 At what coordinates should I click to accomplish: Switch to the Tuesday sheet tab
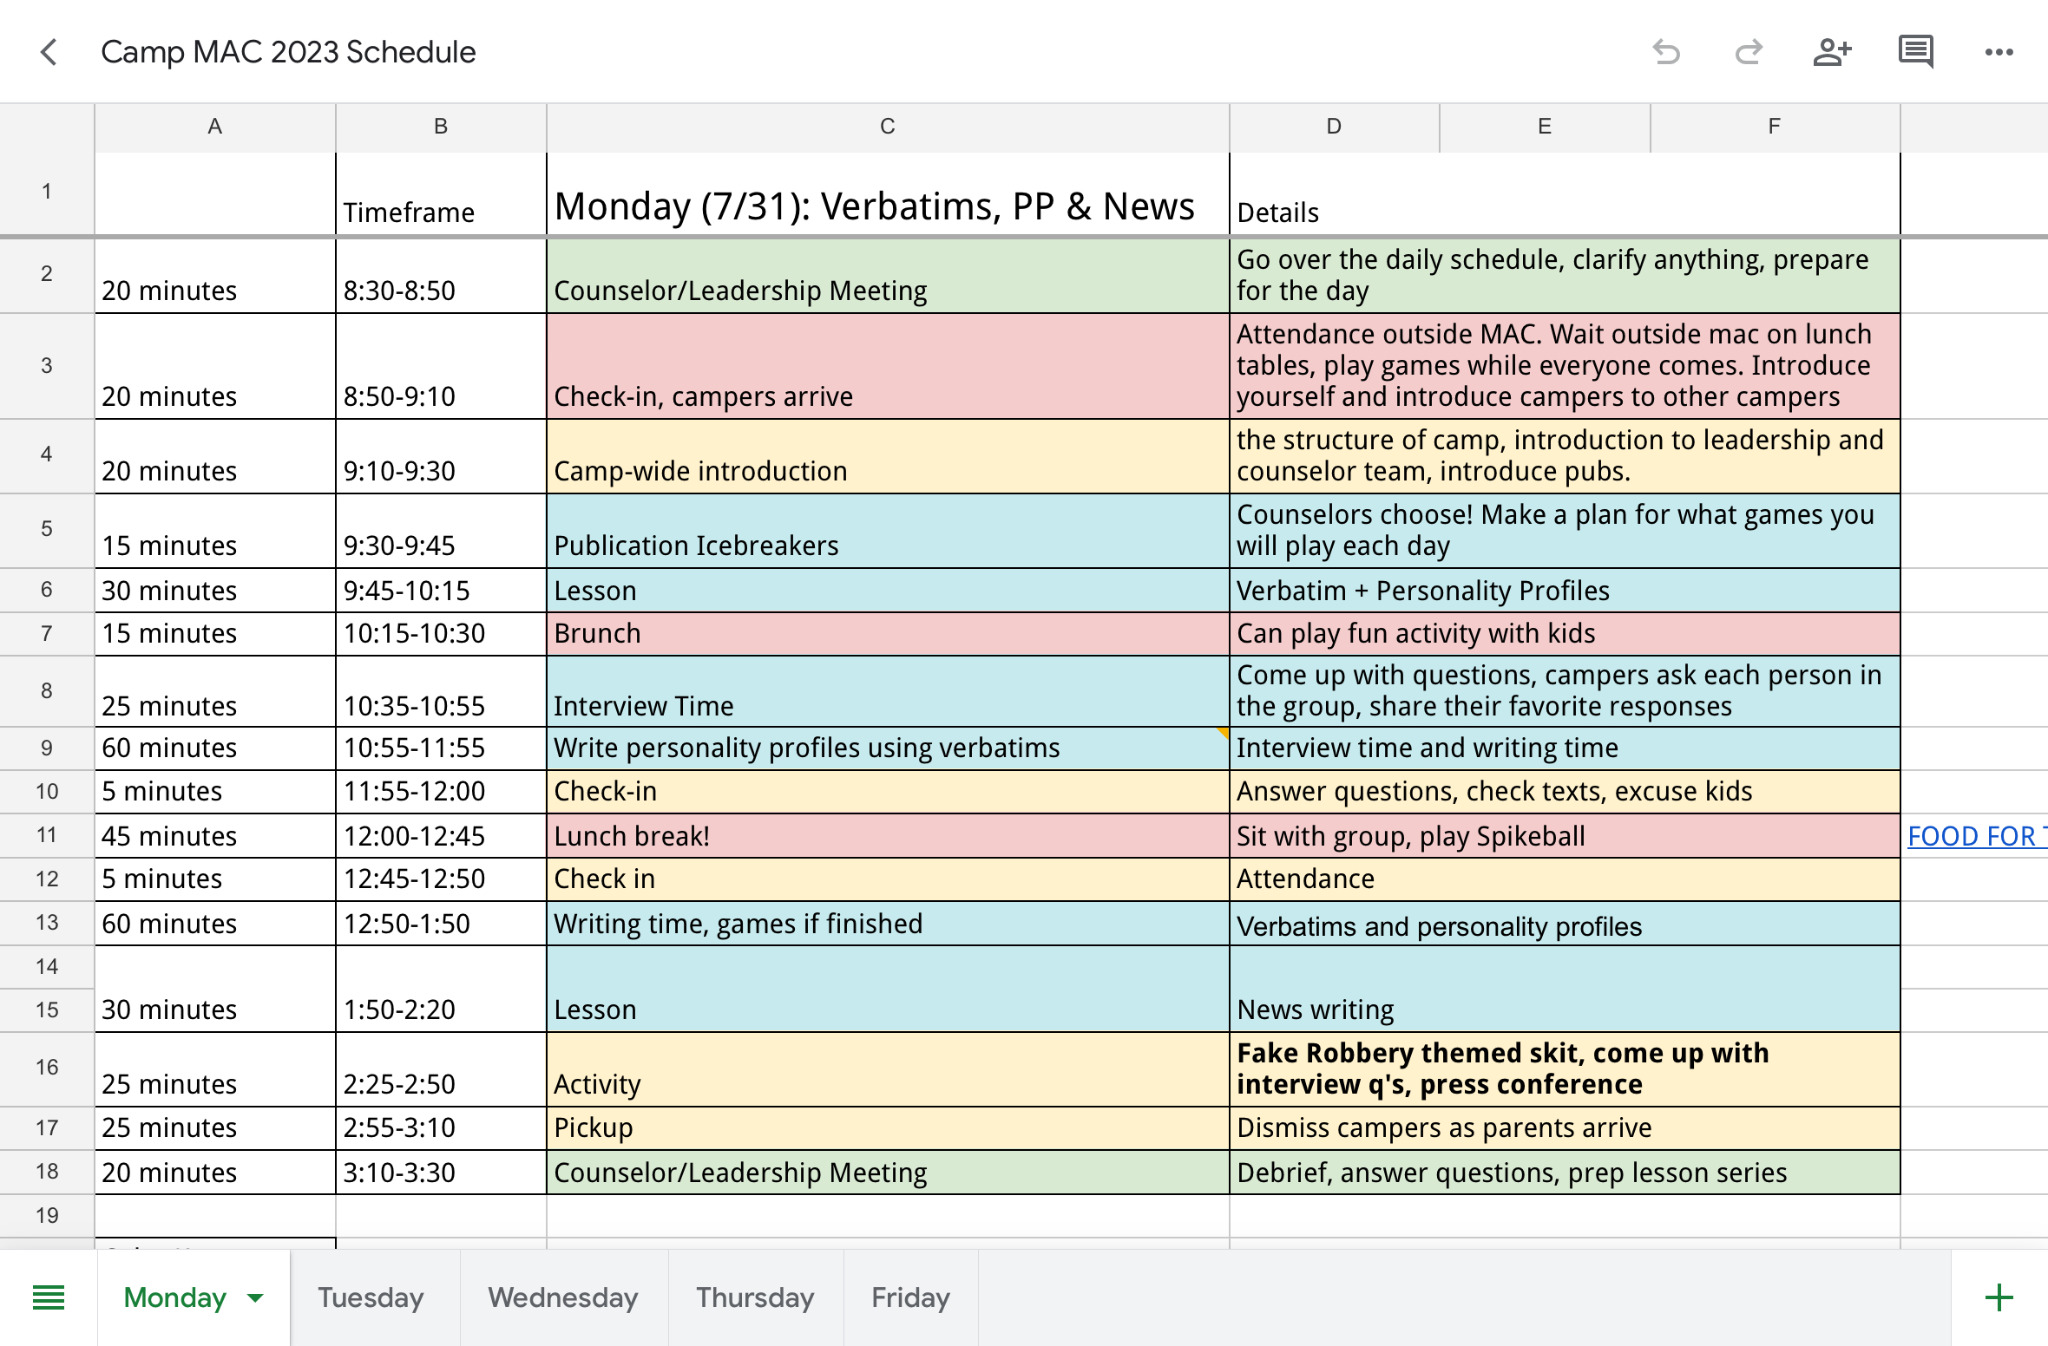371,1298
